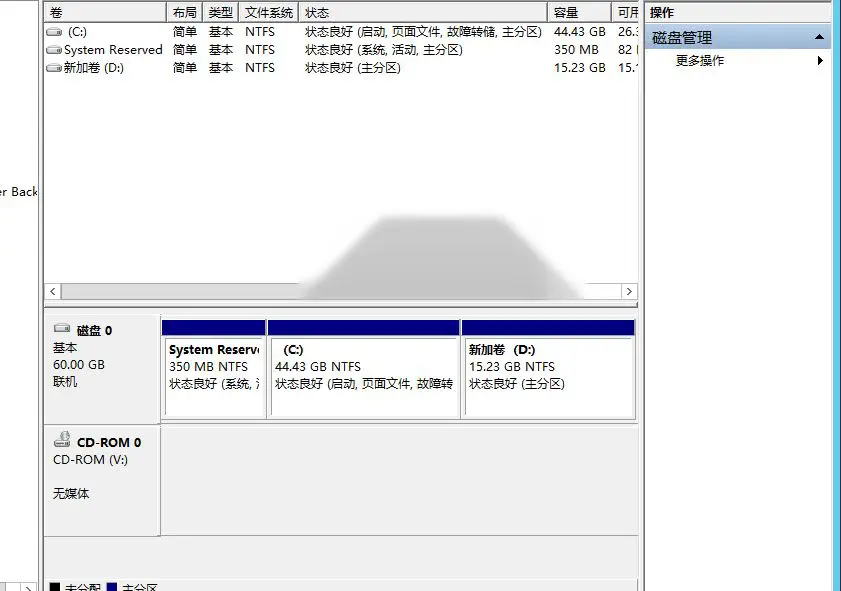Click the blue 主分区 legend square
This screenshot has height=591, width=841.
tap(112, 587)
